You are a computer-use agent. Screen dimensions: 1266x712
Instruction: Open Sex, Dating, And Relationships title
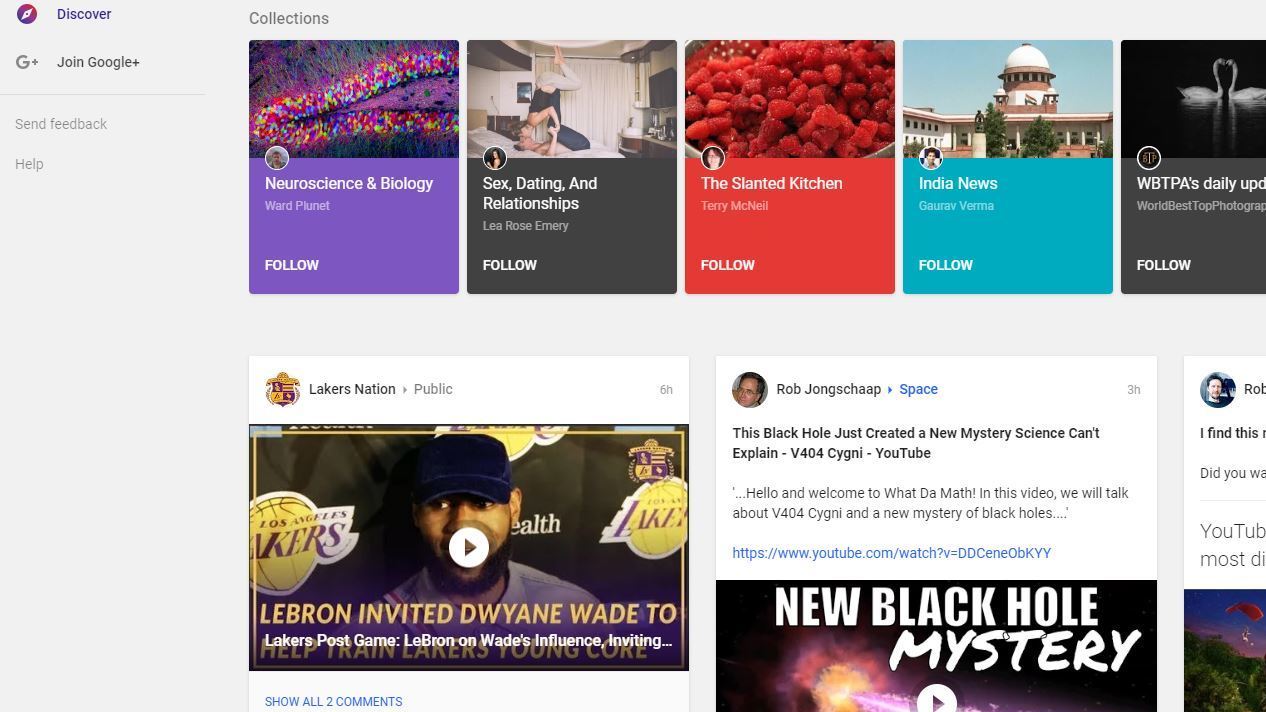(x=540, y=193)
